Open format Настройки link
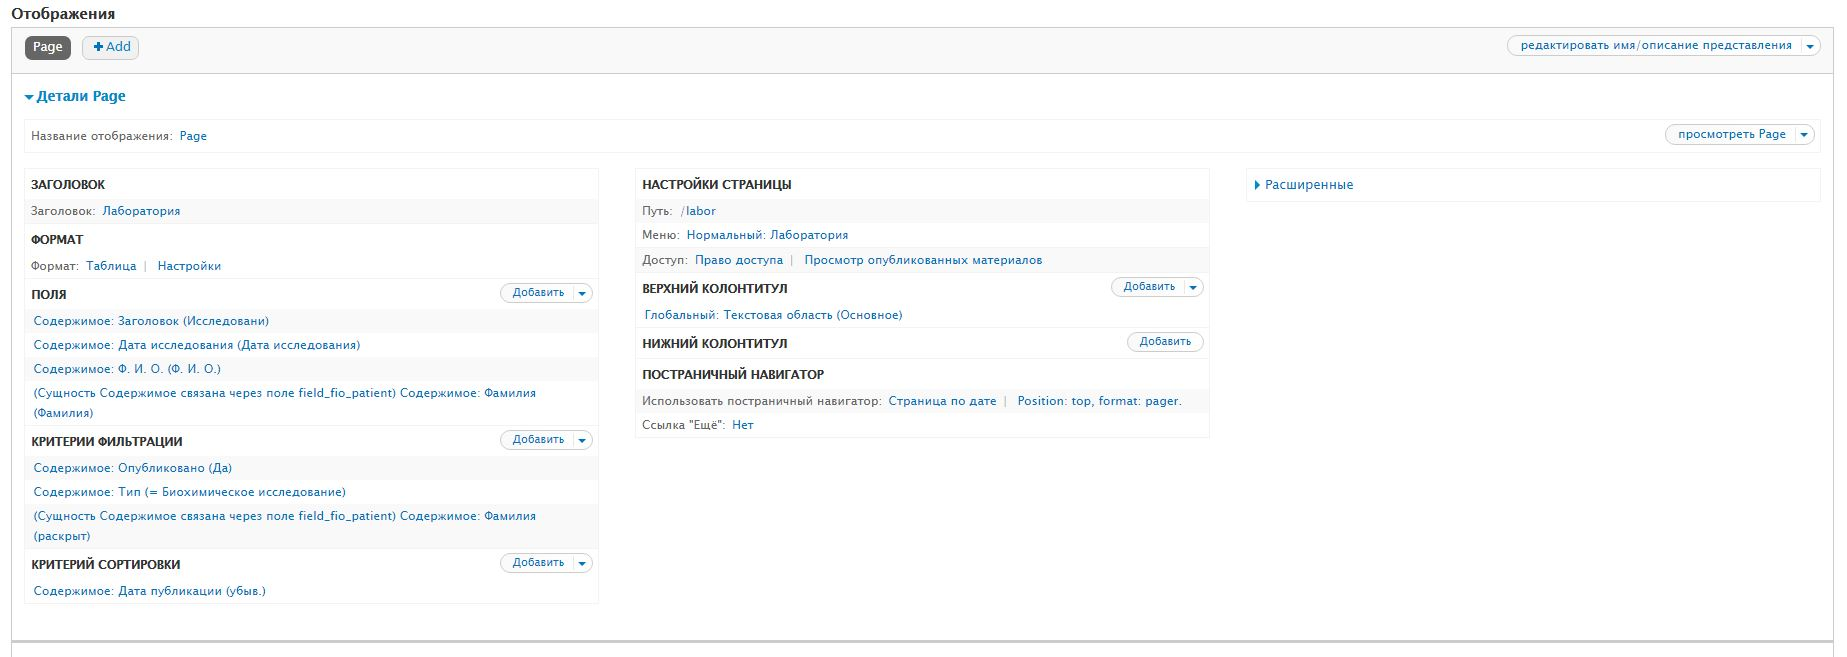The width and height of the screenshot is (1847, 657). pos(189,266)
